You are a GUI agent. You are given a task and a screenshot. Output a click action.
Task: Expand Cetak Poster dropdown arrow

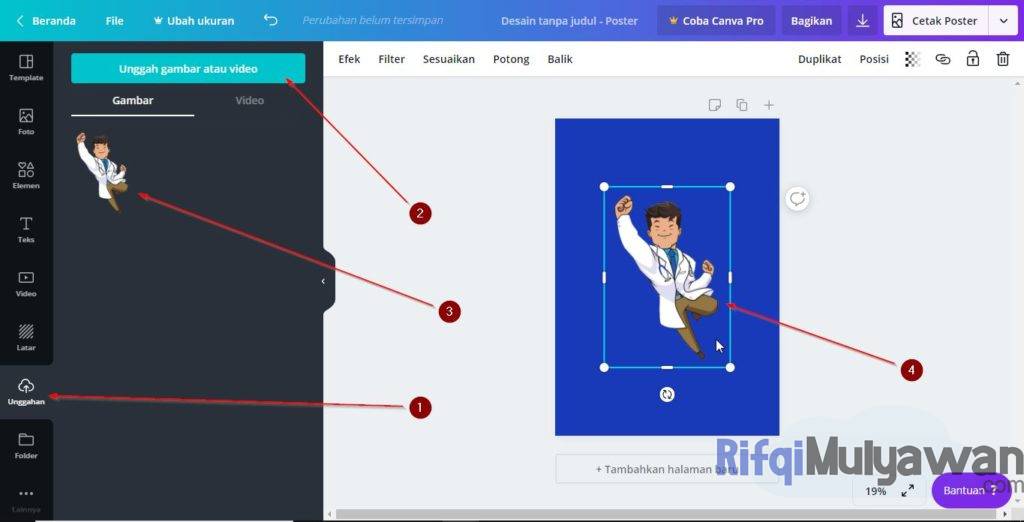(x=1003, y=21)
